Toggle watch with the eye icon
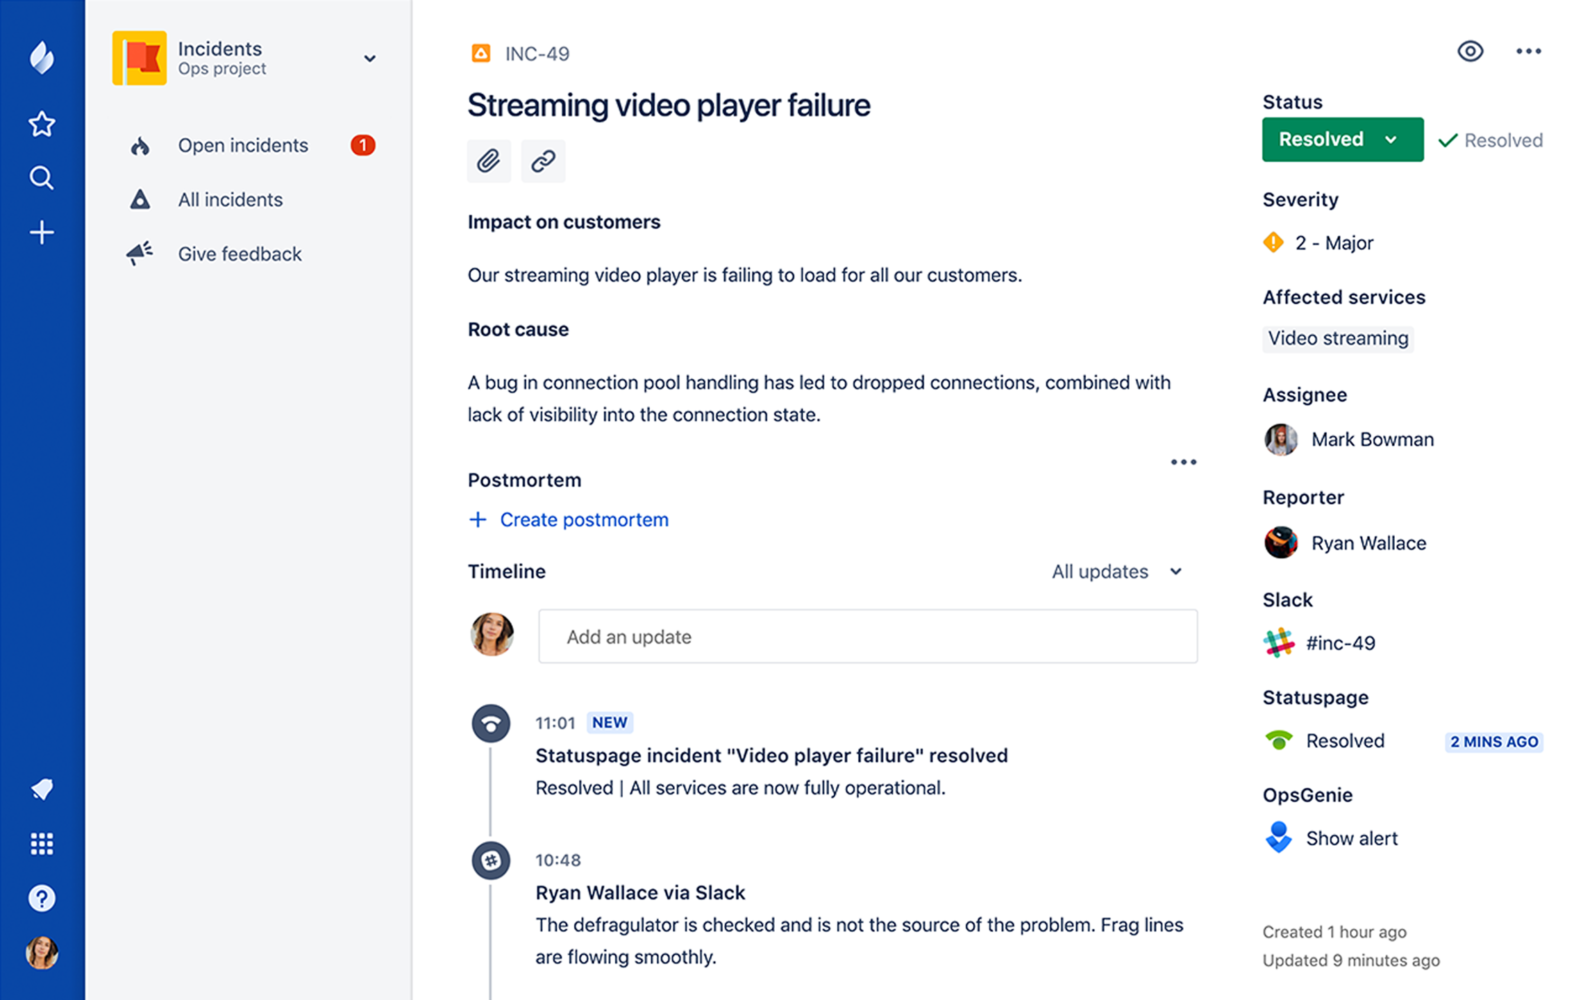This screenshot has width=1583, height=1000. coord(1470,51)
